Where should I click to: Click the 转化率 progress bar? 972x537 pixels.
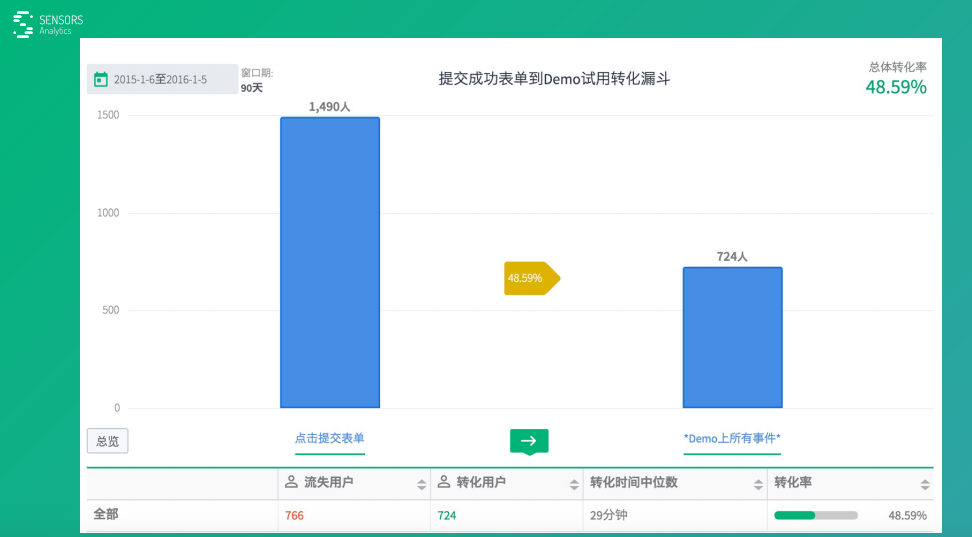[x=816, y=515]
